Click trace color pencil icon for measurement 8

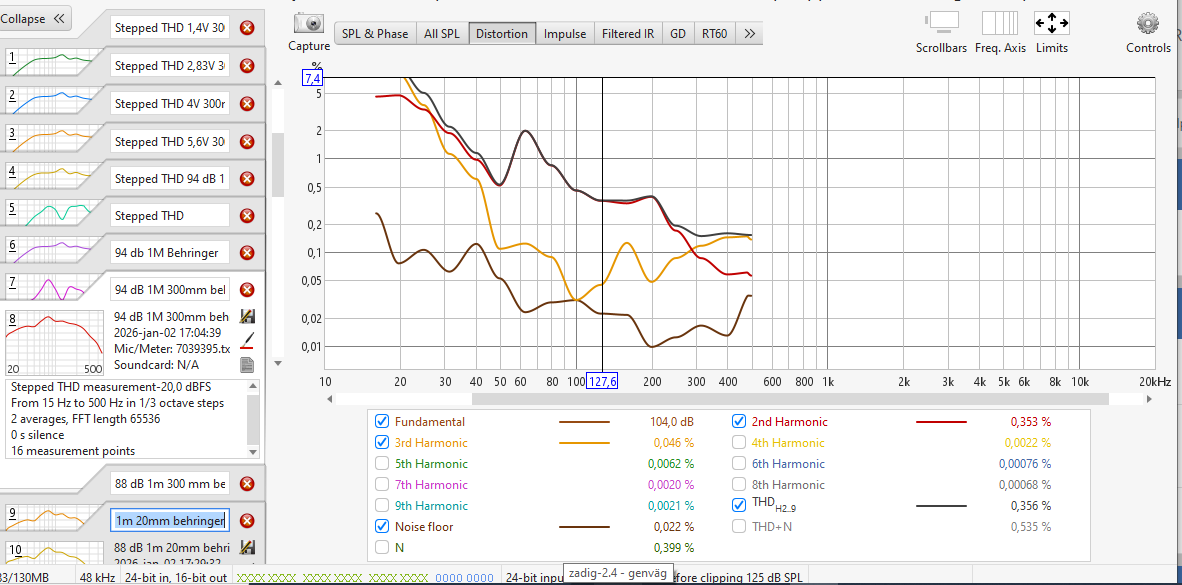247,340
